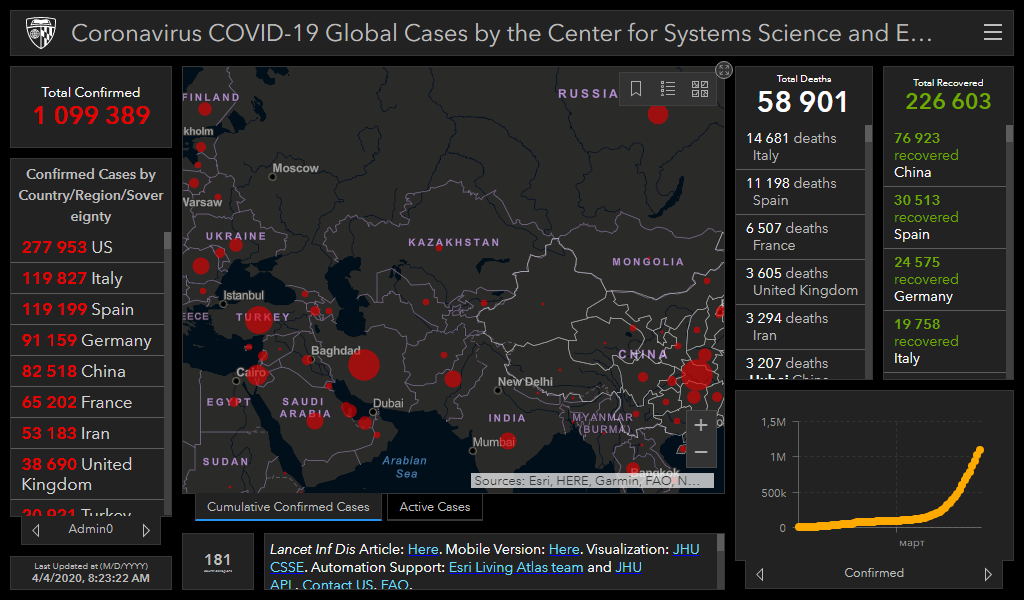Go to previous list before Admin0
This screenshot has height=600, width=1024.
click(x=36, y=530)
